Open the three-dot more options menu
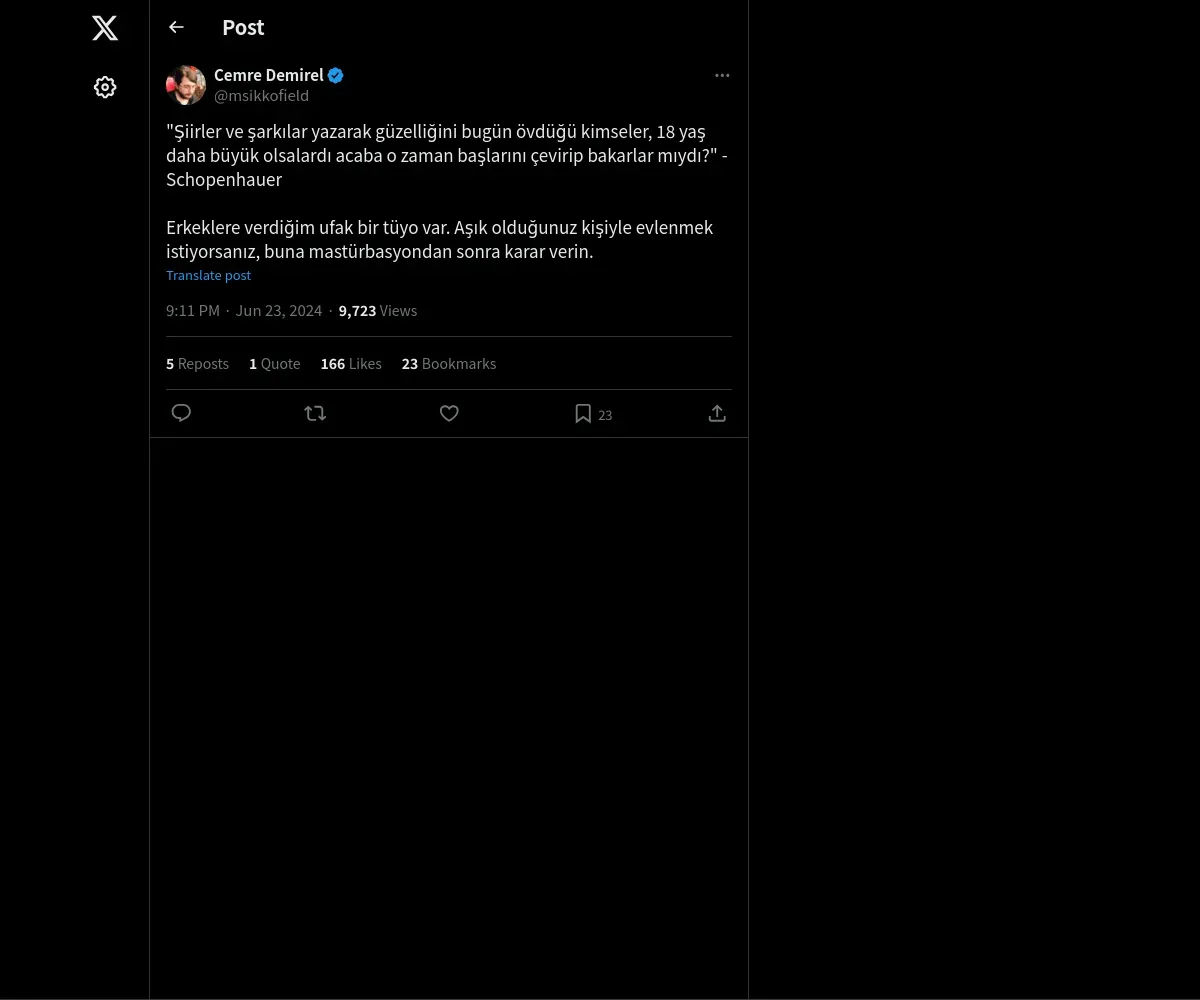This screenshot has width=1200, height=1000. point(722,76)
